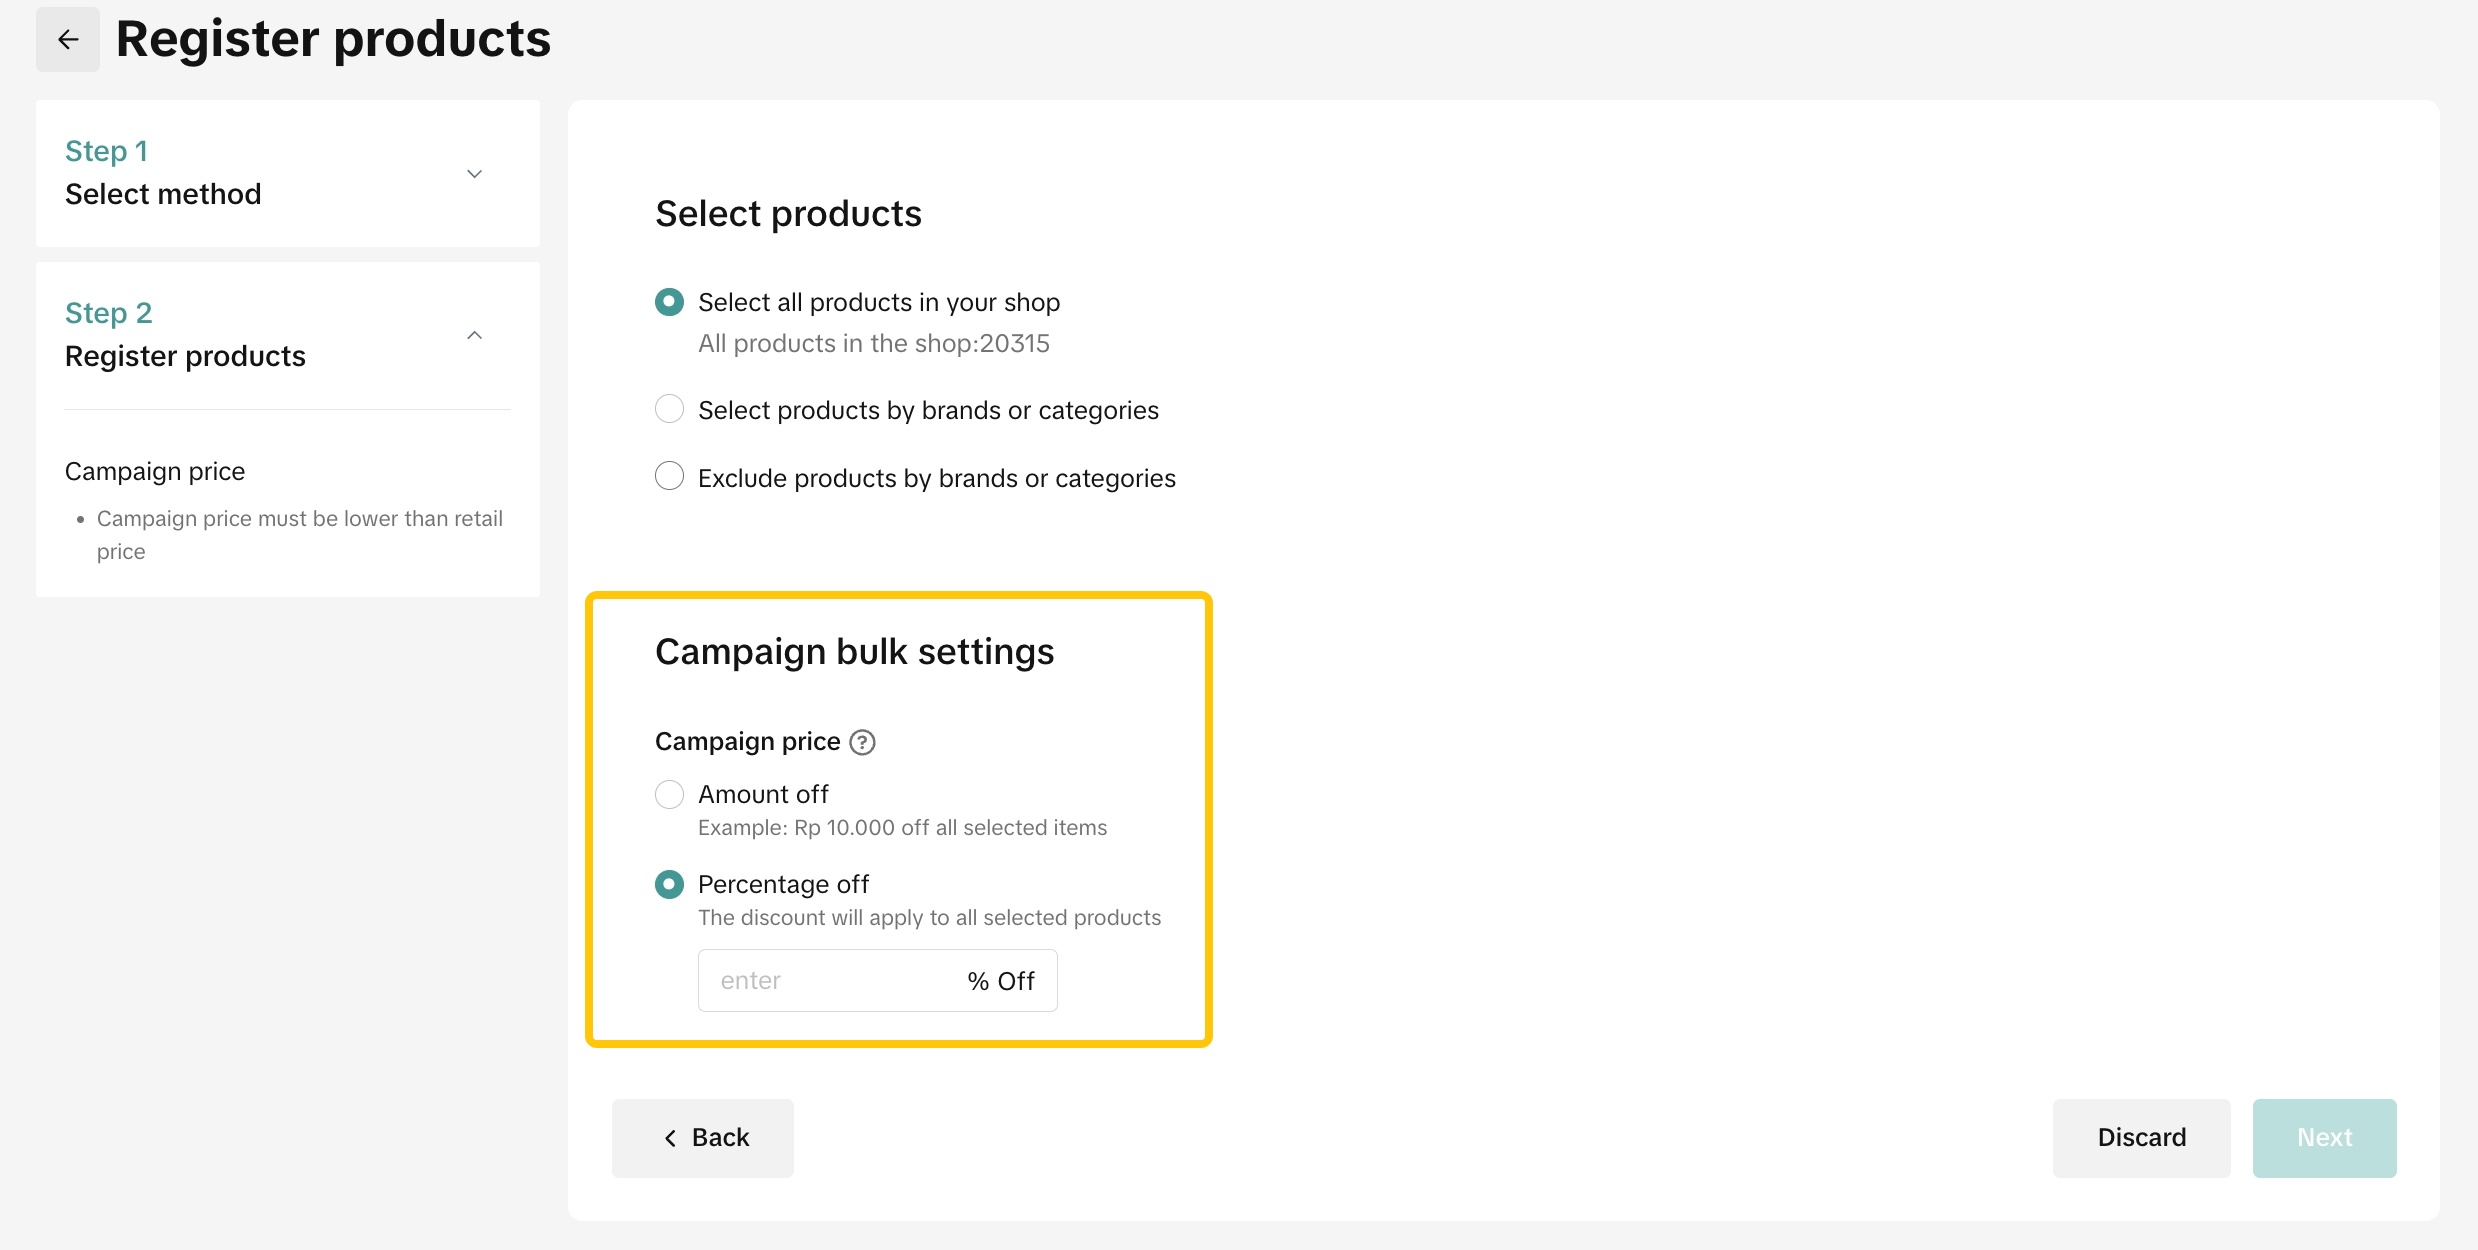Click the Select method step title

[163, 194]
